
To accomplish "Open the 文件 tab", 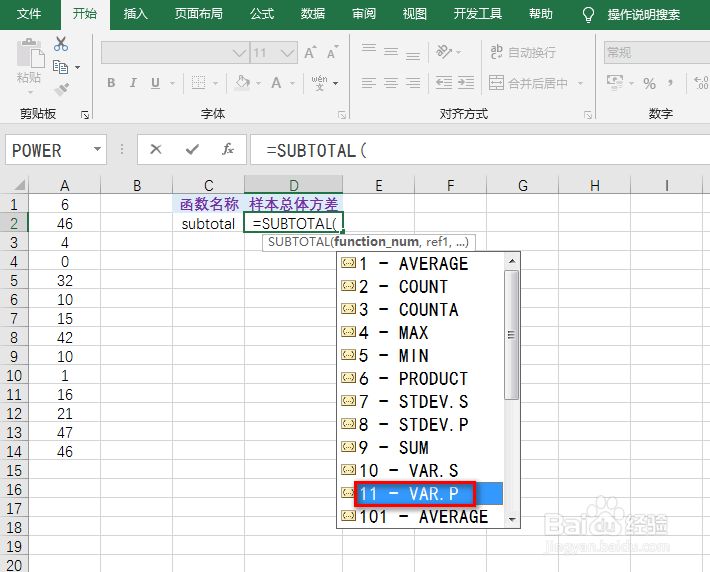I will [29, 14].
